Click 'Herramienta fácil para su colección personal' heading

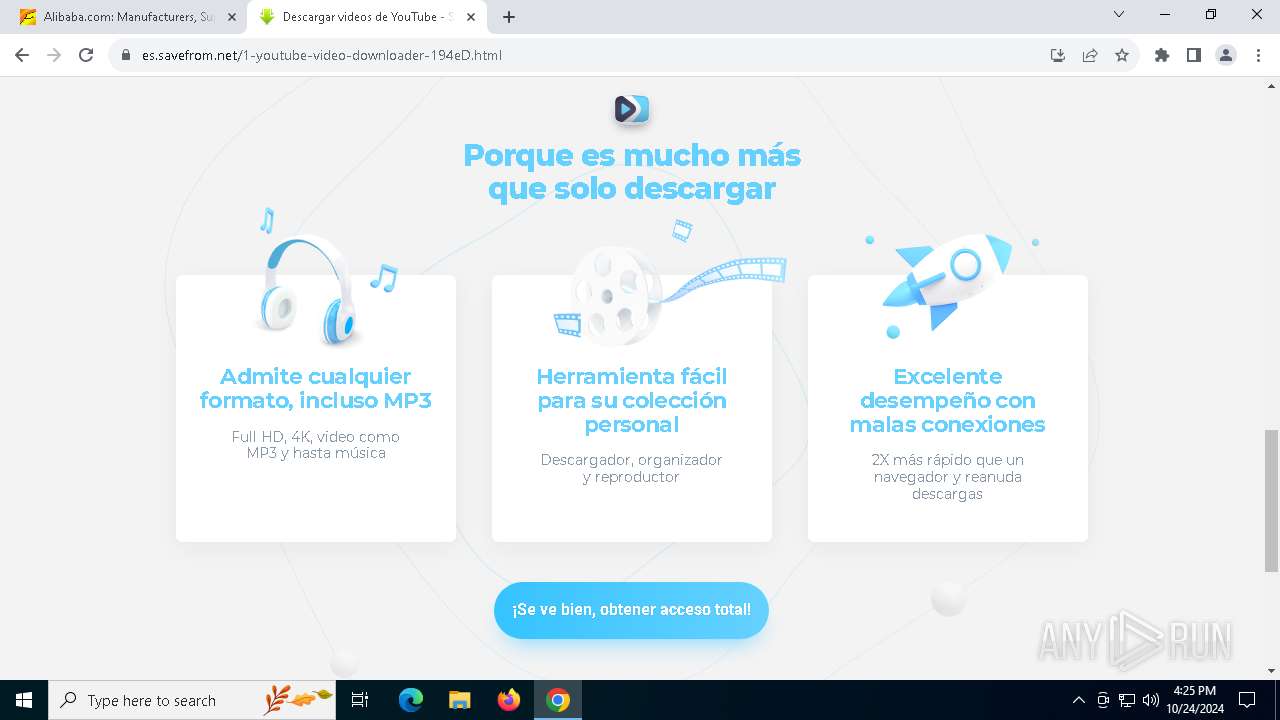(632, 400)
